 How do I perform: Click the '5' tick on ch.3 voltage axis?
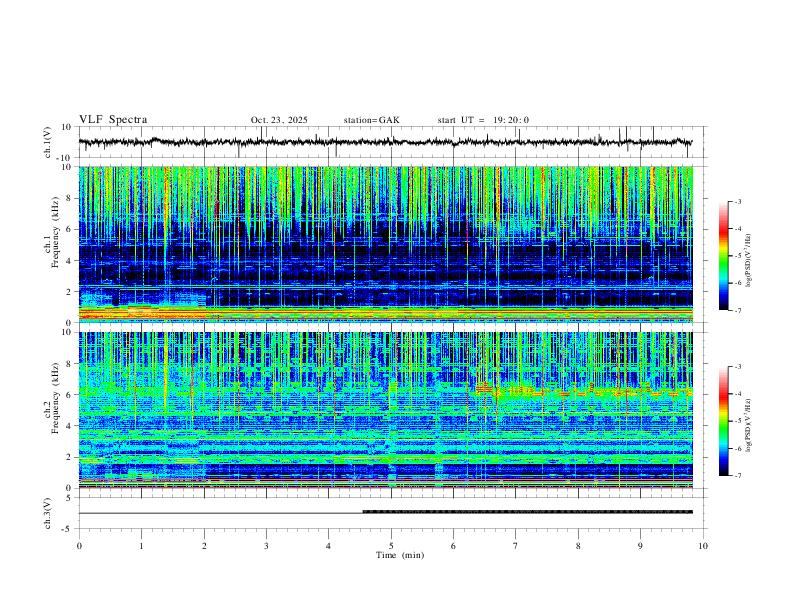[69, 498]
